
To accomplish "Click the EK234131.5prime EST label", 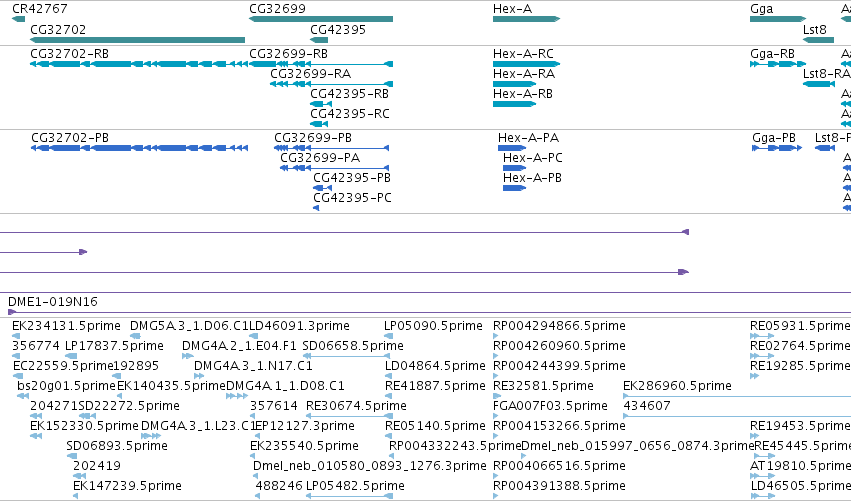I will coord(66,326).
